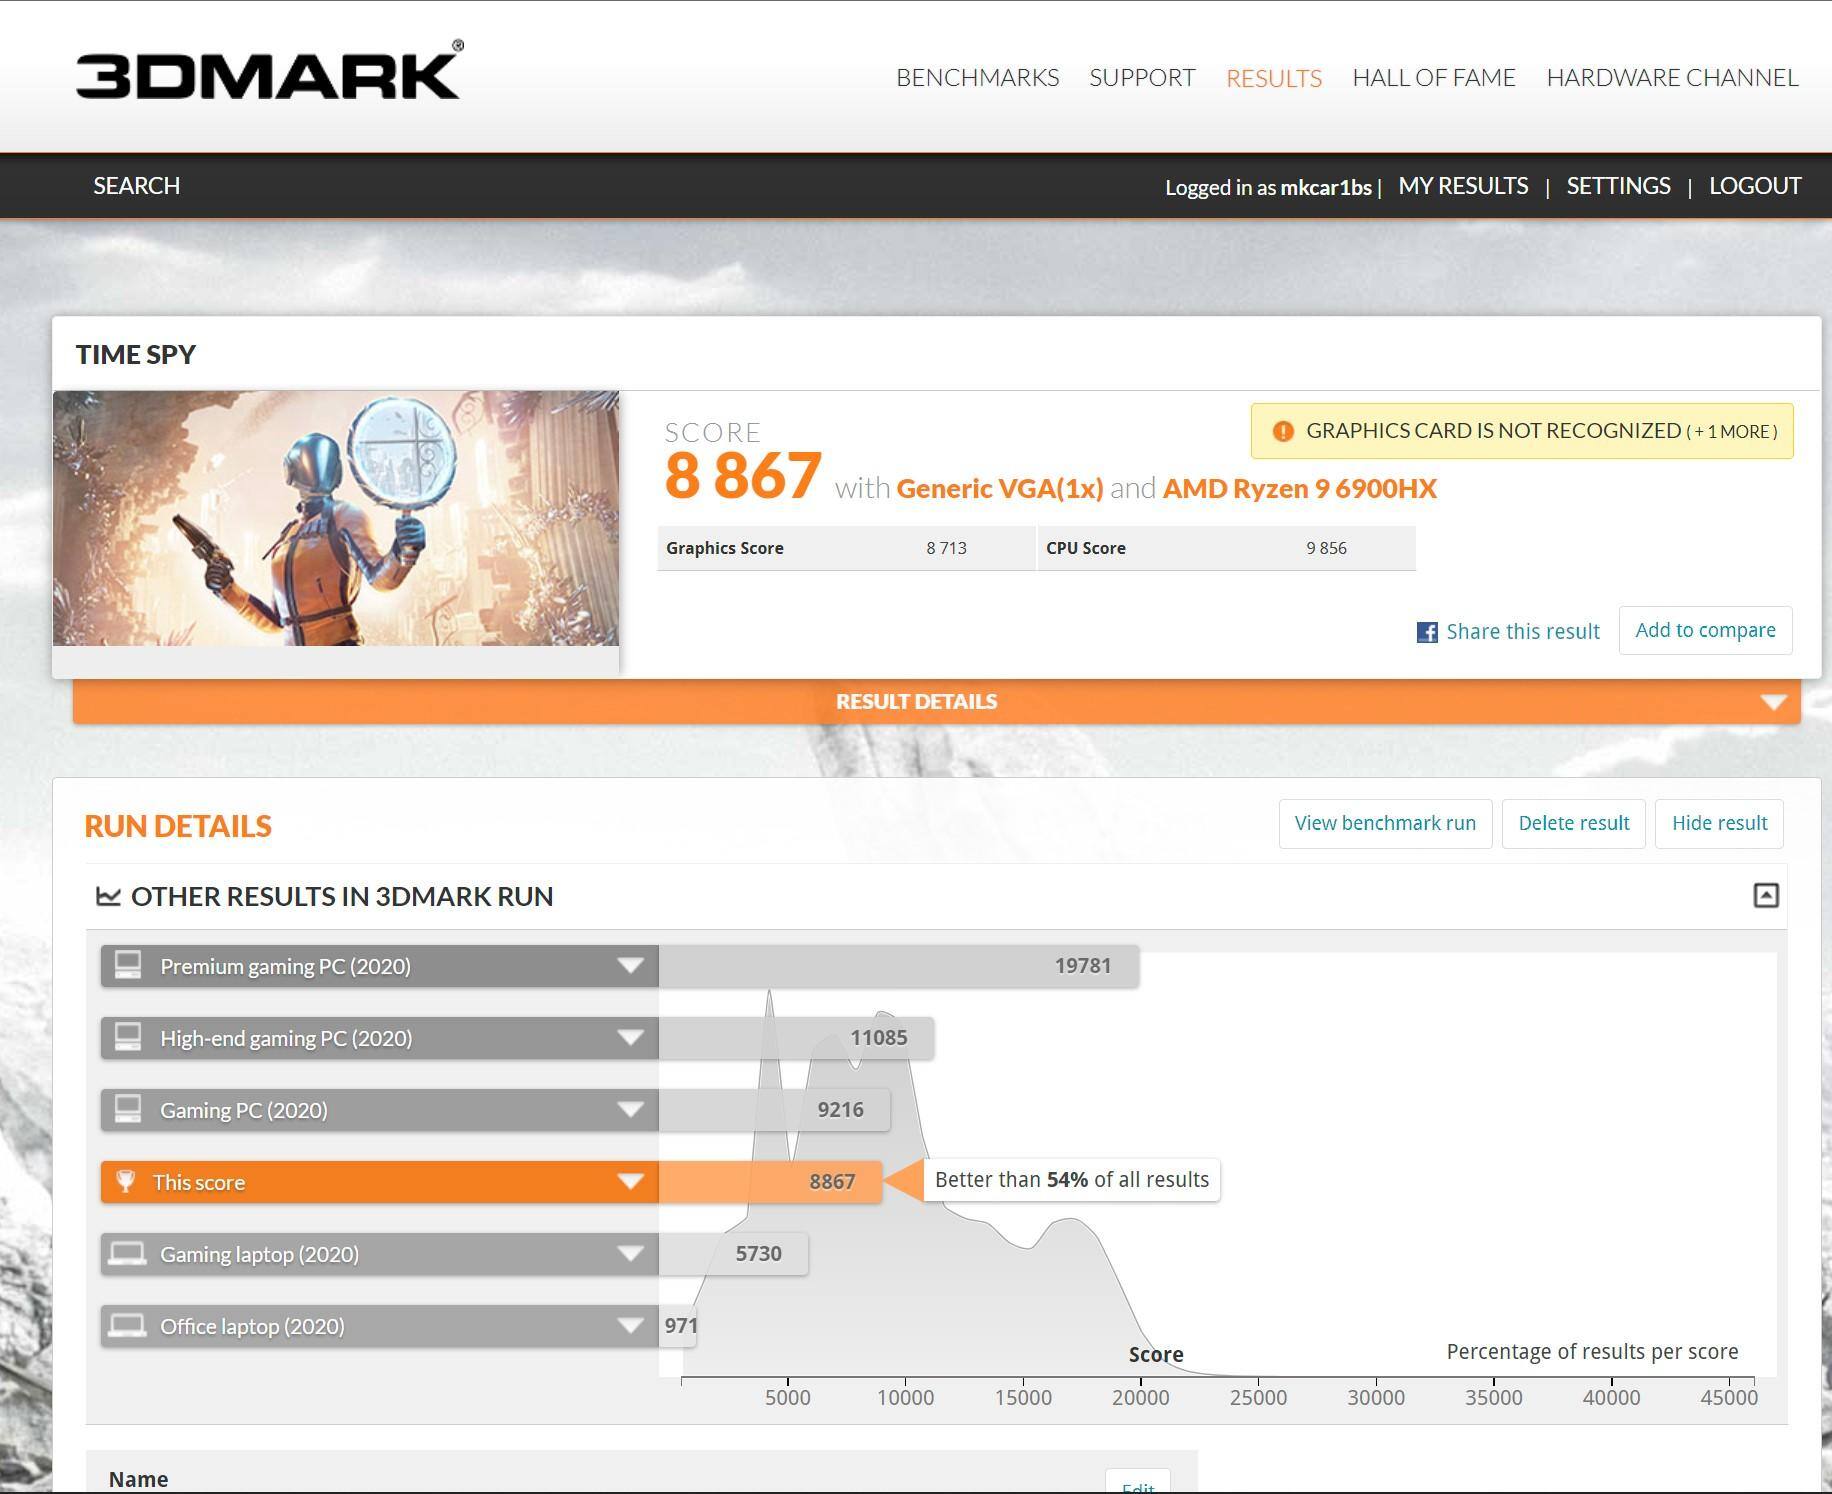This screenshot has width=1832, height=1494.
Task: Click the Premium gaming PC desktop icon
Action: (128, 965)
